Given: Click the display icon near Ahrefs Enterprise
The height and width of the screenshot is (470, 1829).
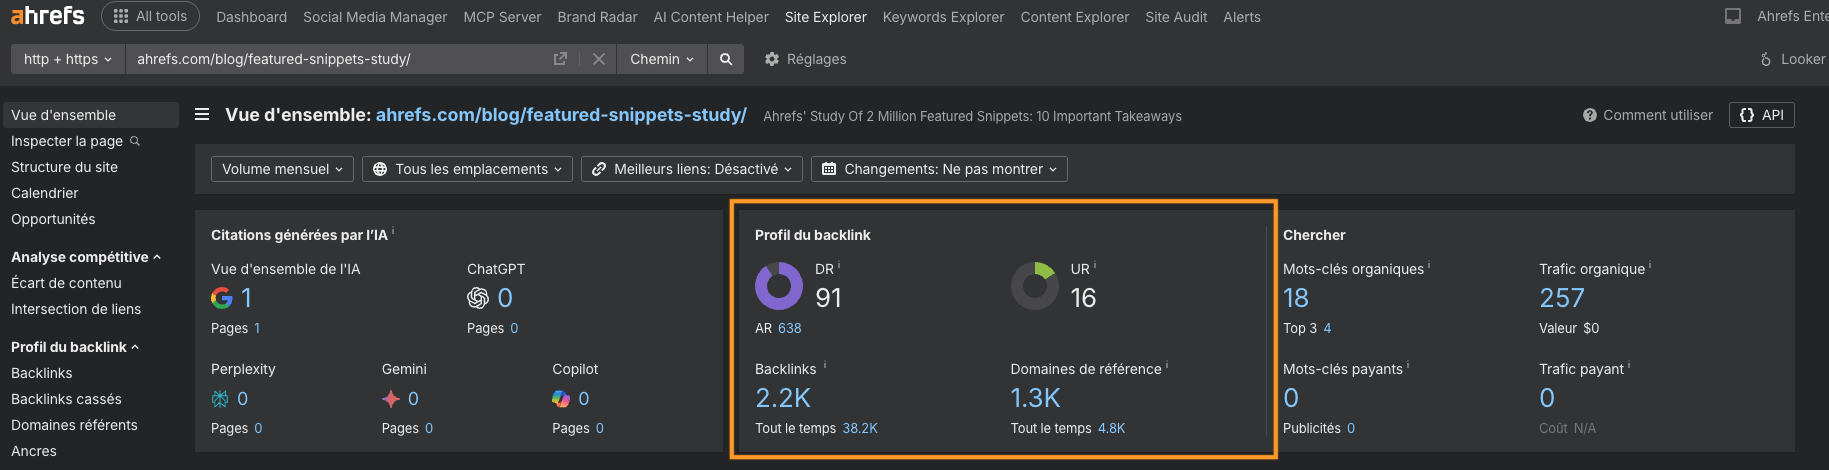Looking at the screenshot, I should tap(1733, 16).
